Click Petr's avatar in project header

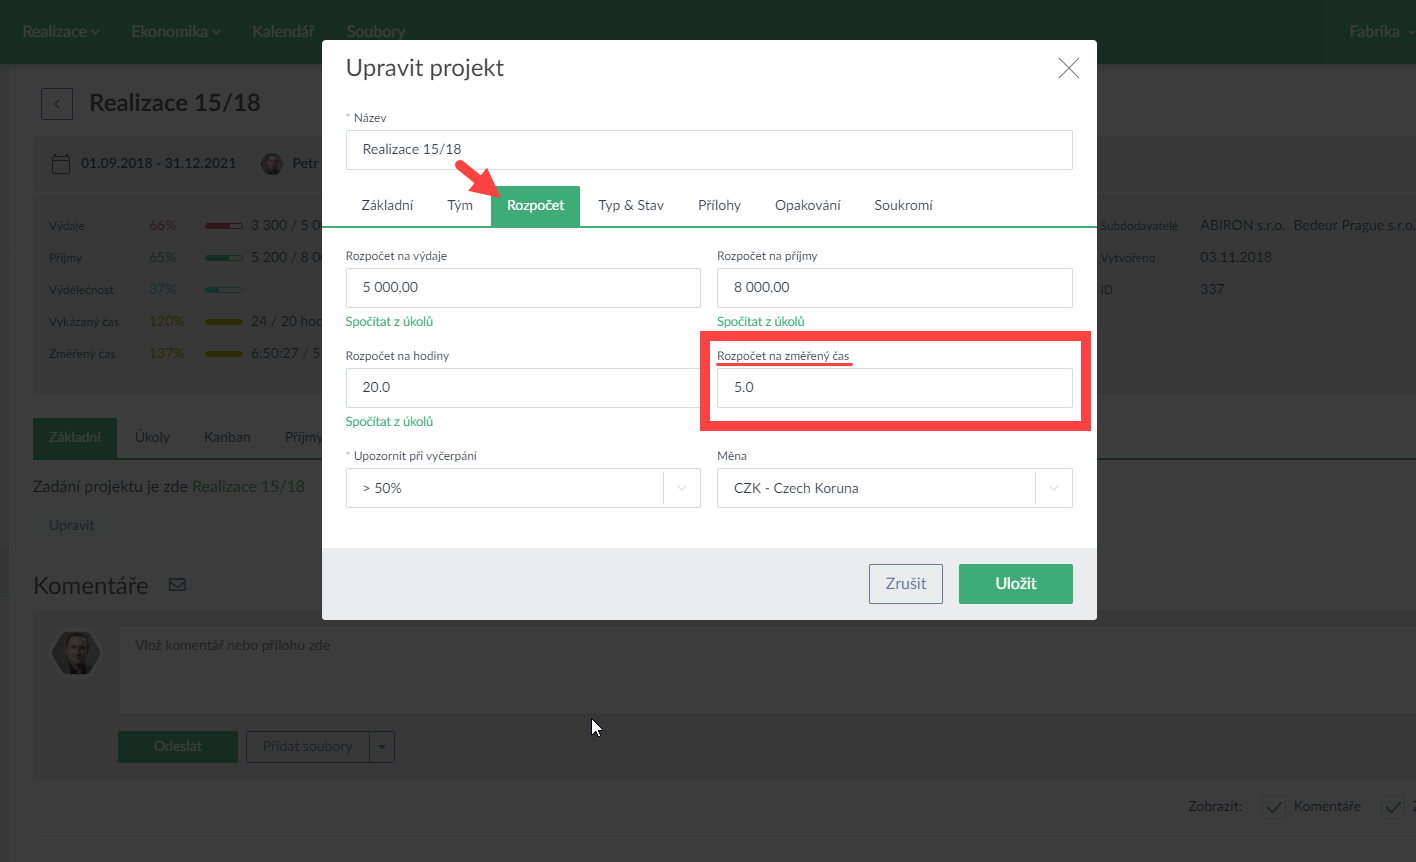coord(272,163)
